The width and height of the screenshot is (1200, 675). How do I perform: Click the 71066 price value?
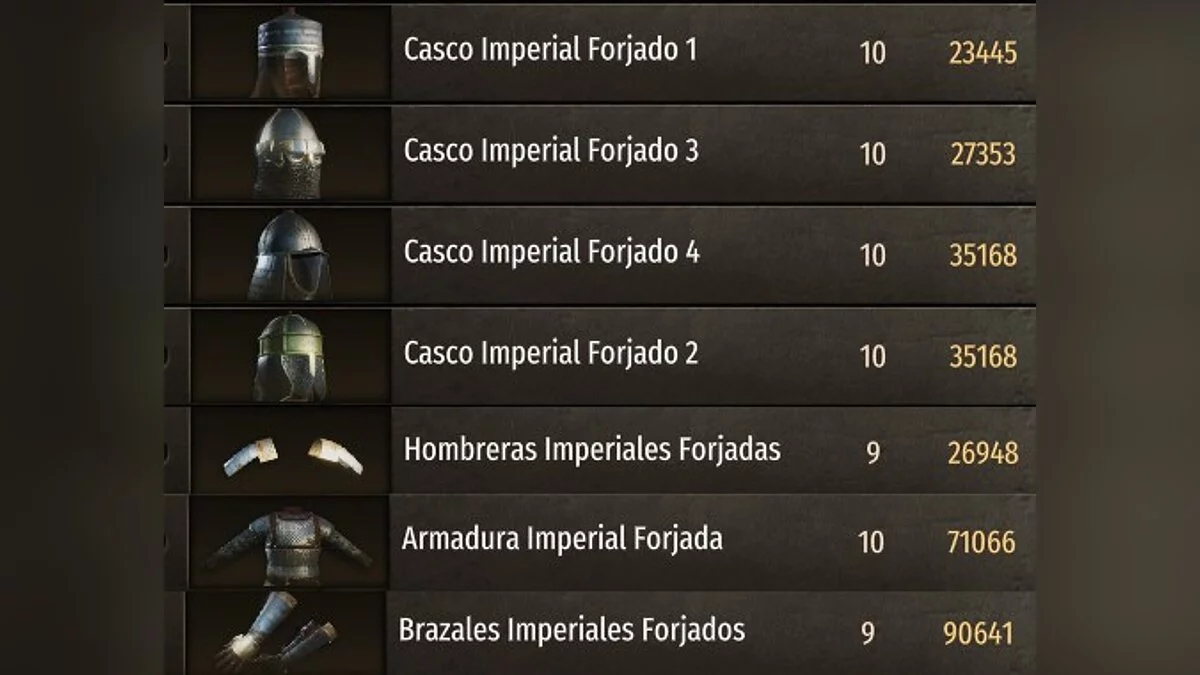coord(981,543)
